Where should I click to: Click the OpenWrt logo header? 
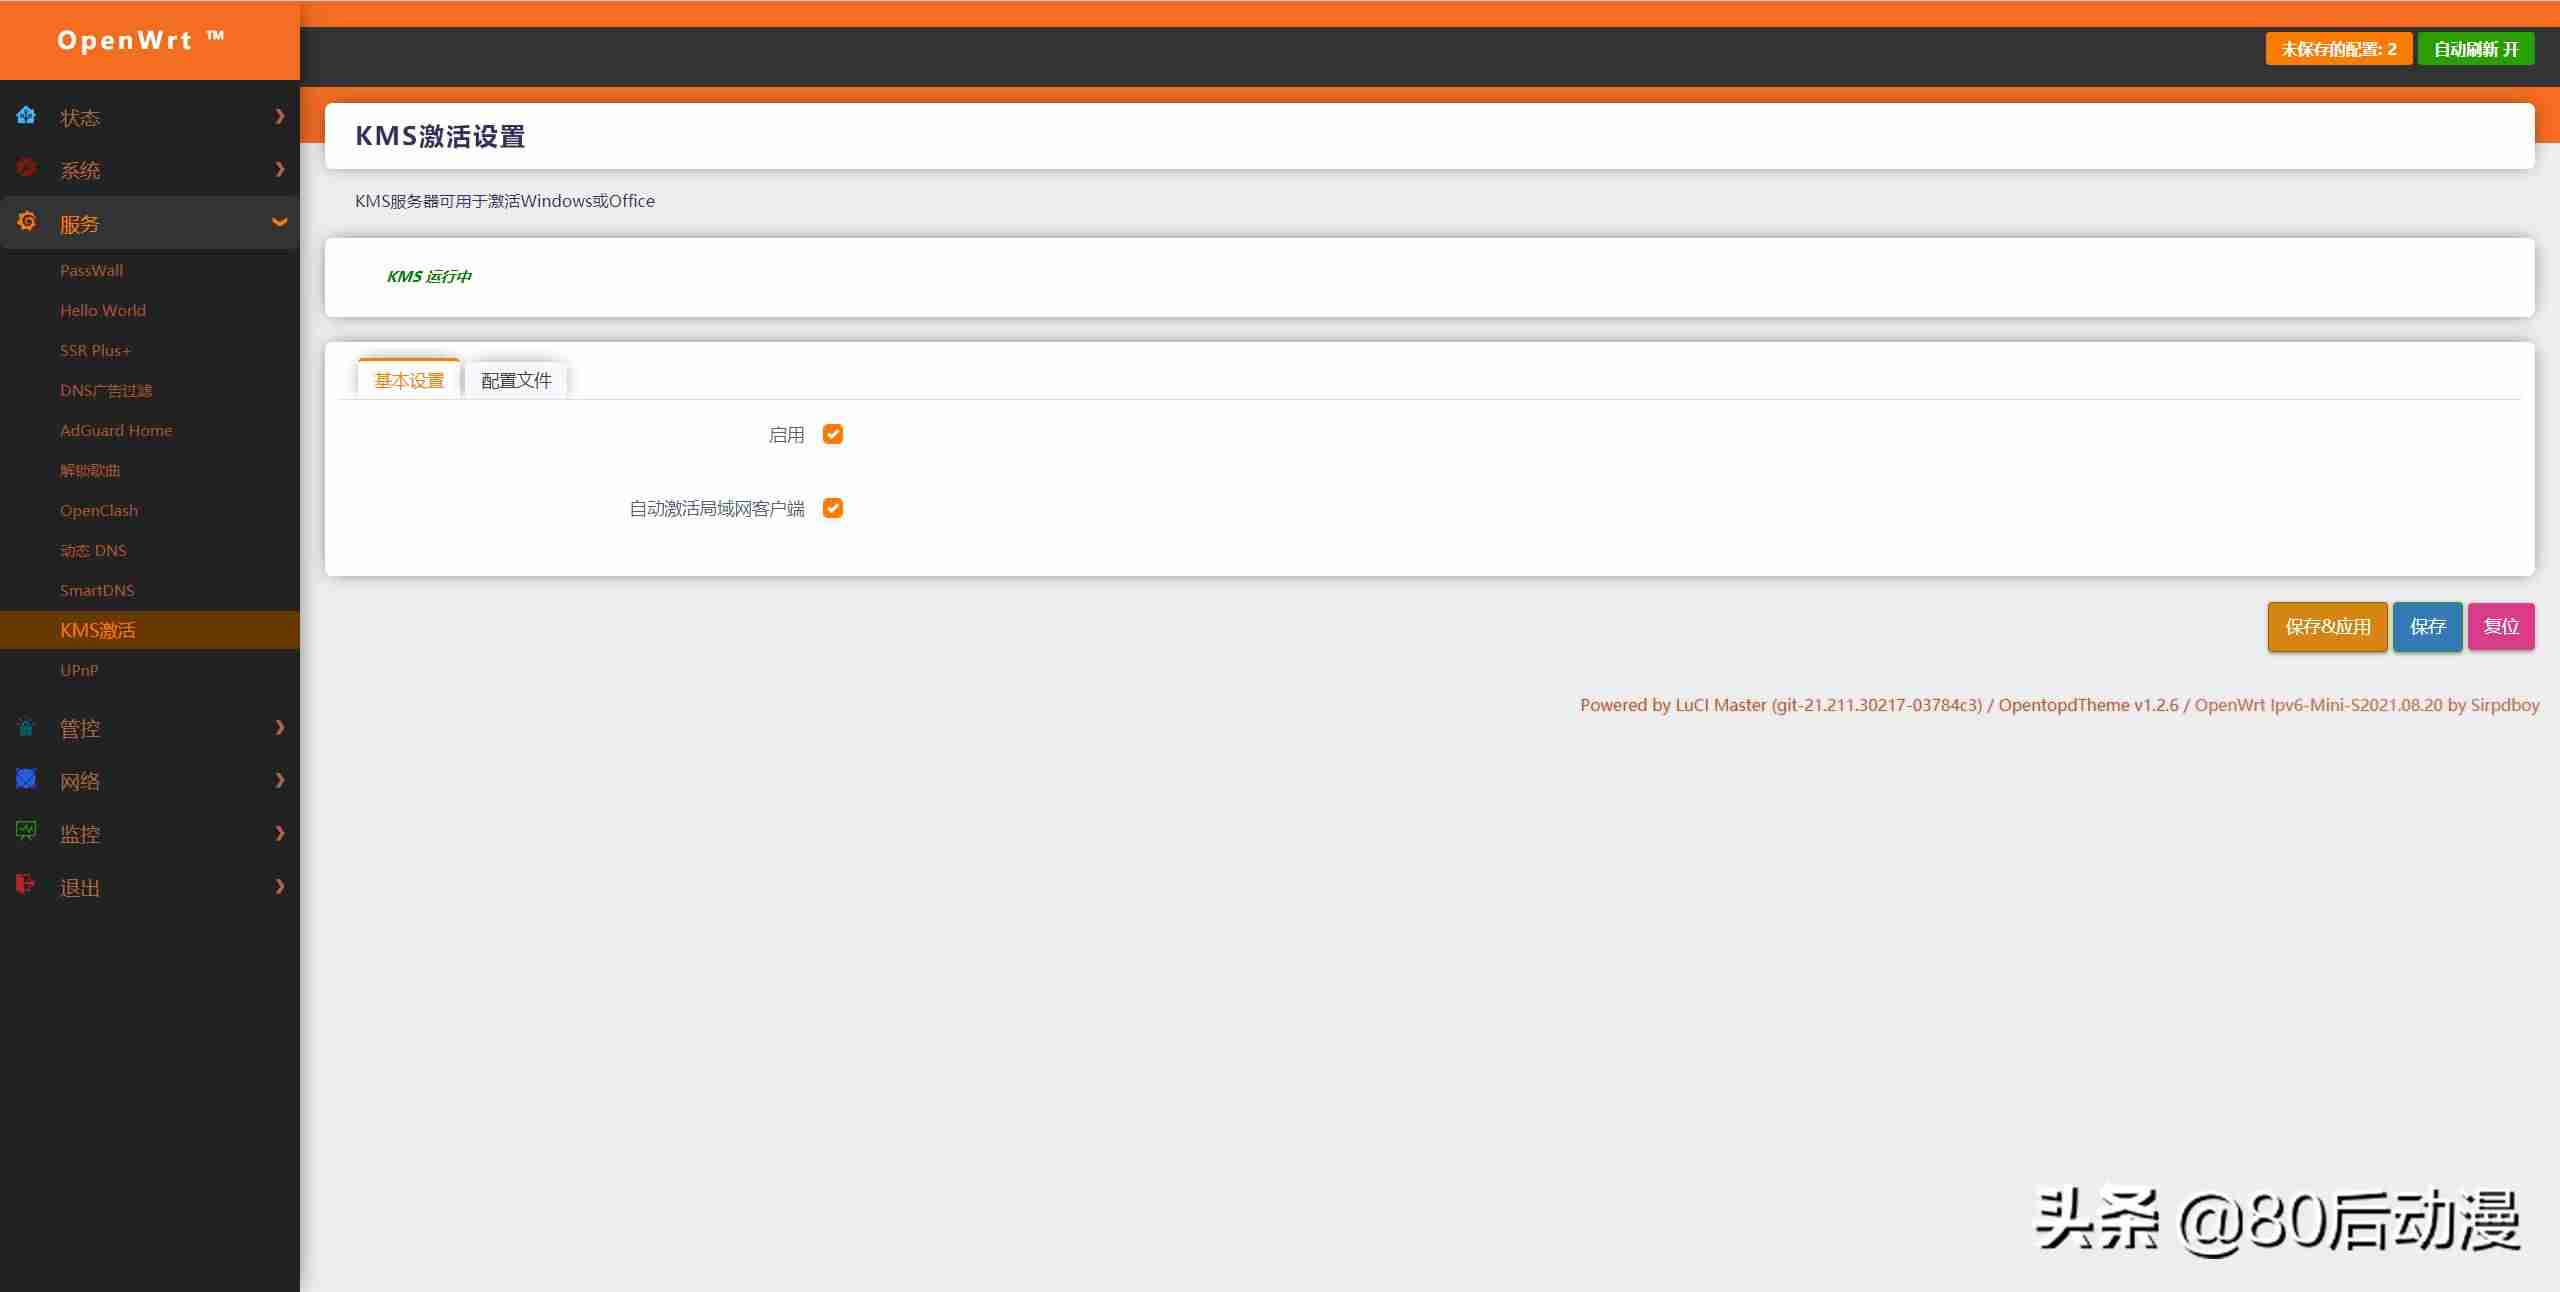[141, 40]
